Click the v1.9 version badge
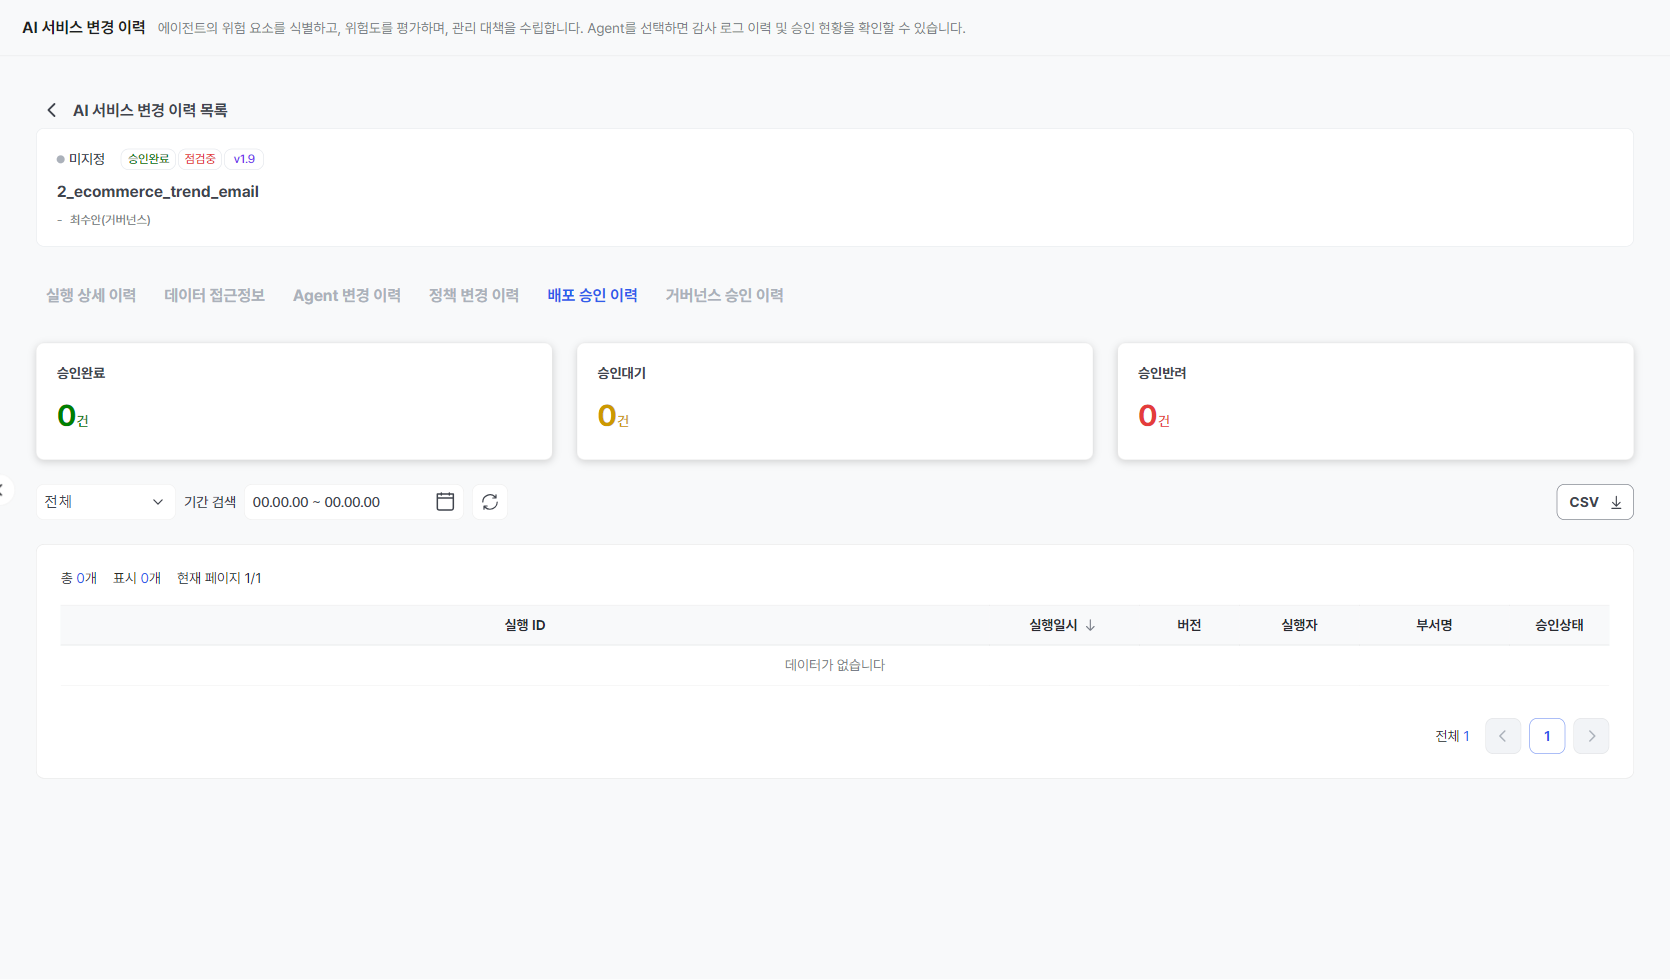Image resolution: width=1670 pixels, height=980 pixels. [x=244, y=159]
